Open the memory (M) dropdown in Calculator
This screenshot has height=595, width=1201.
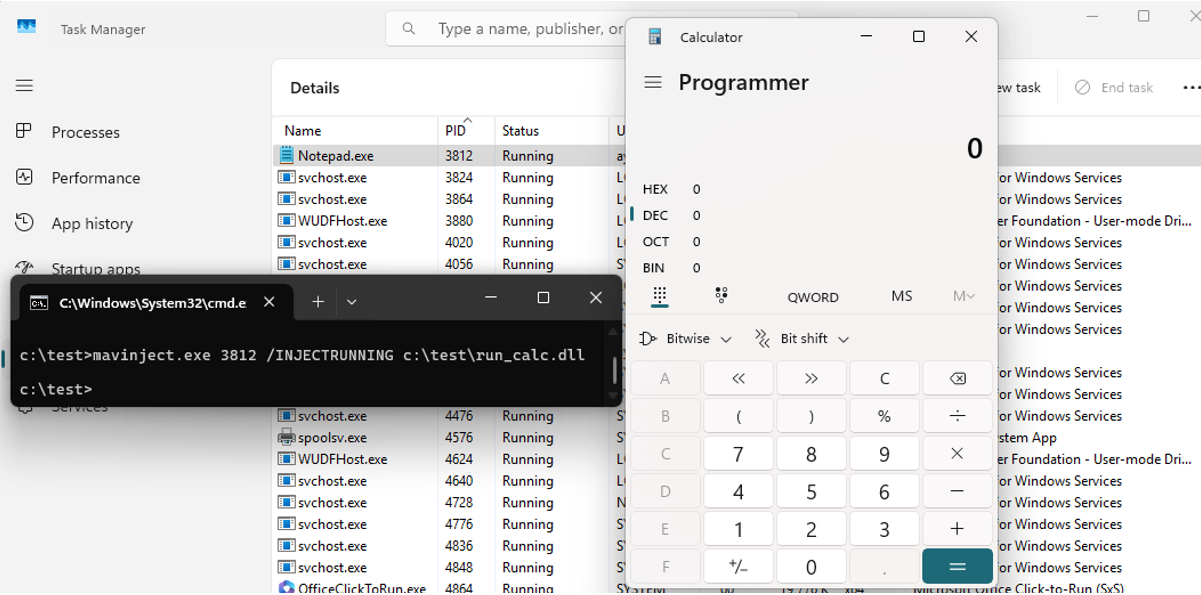(964, 296)
